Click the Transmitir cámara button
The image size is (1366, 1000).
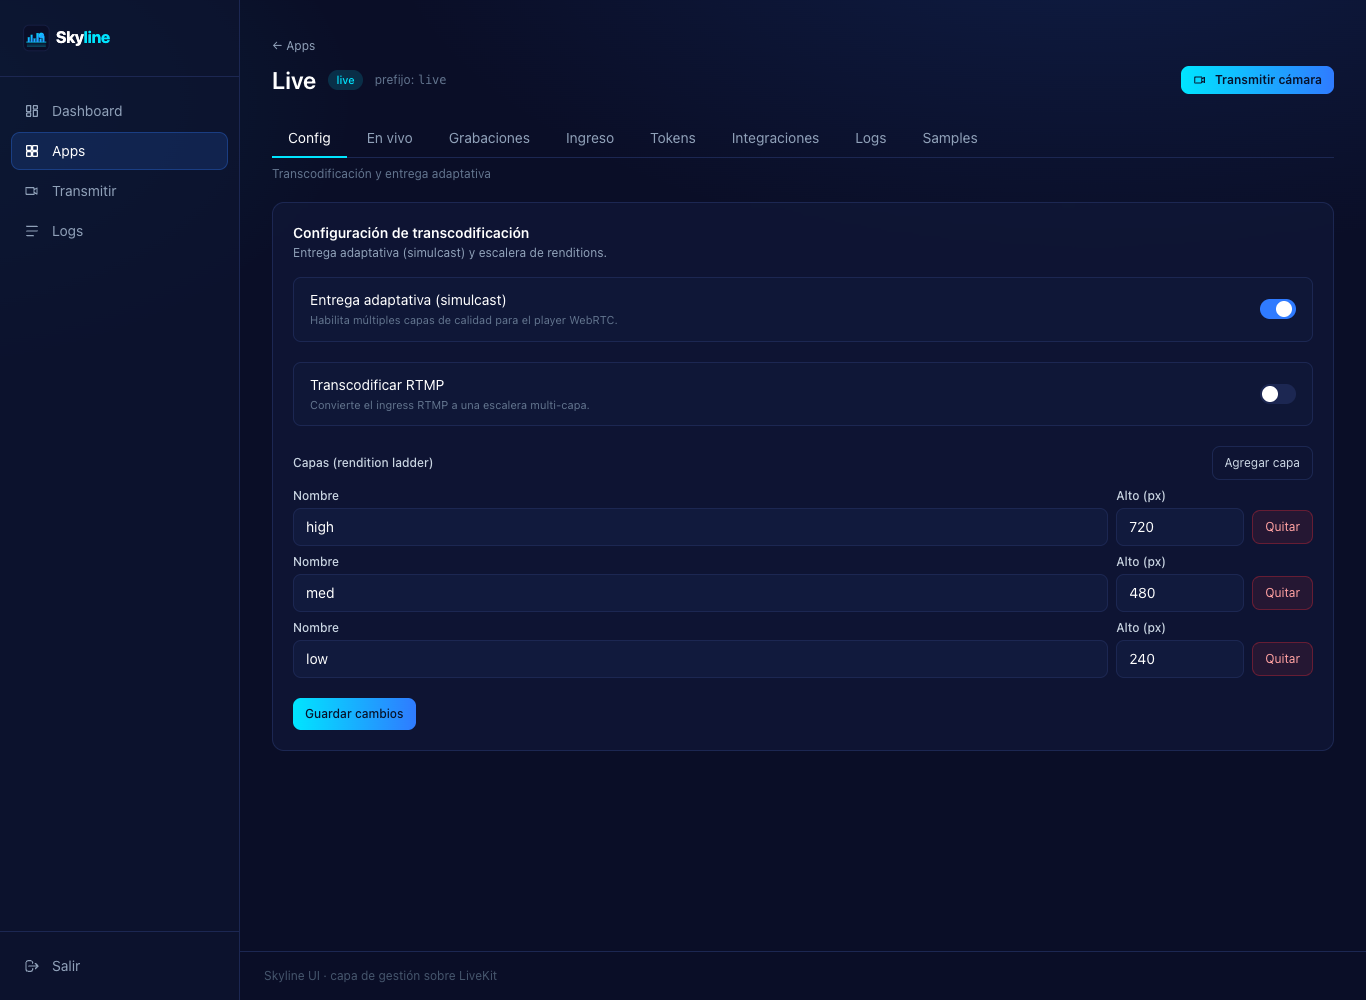[1257, 80]
